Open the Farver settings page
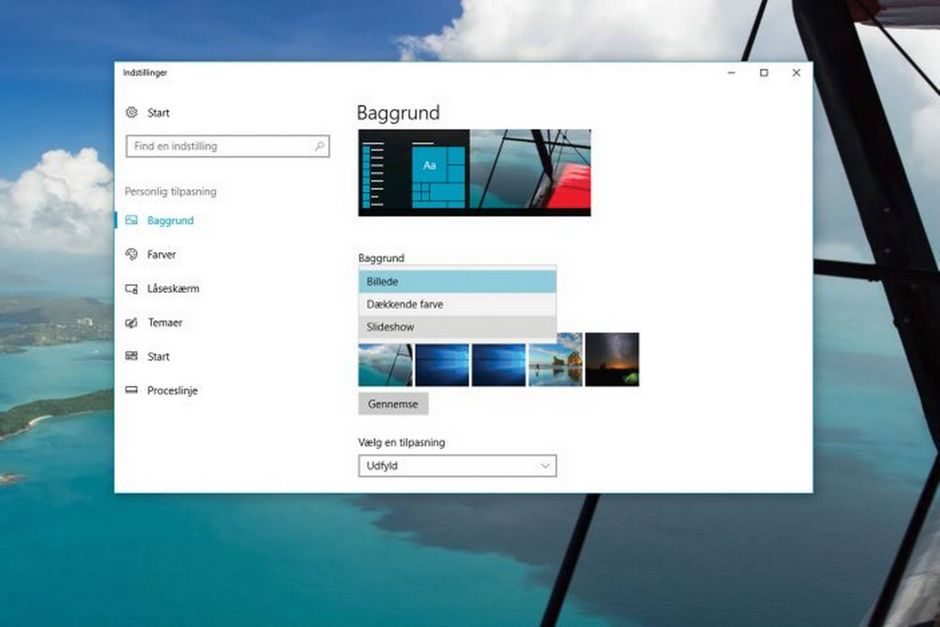This screenshot has height=627, width=940. click(x=161, y=254)
